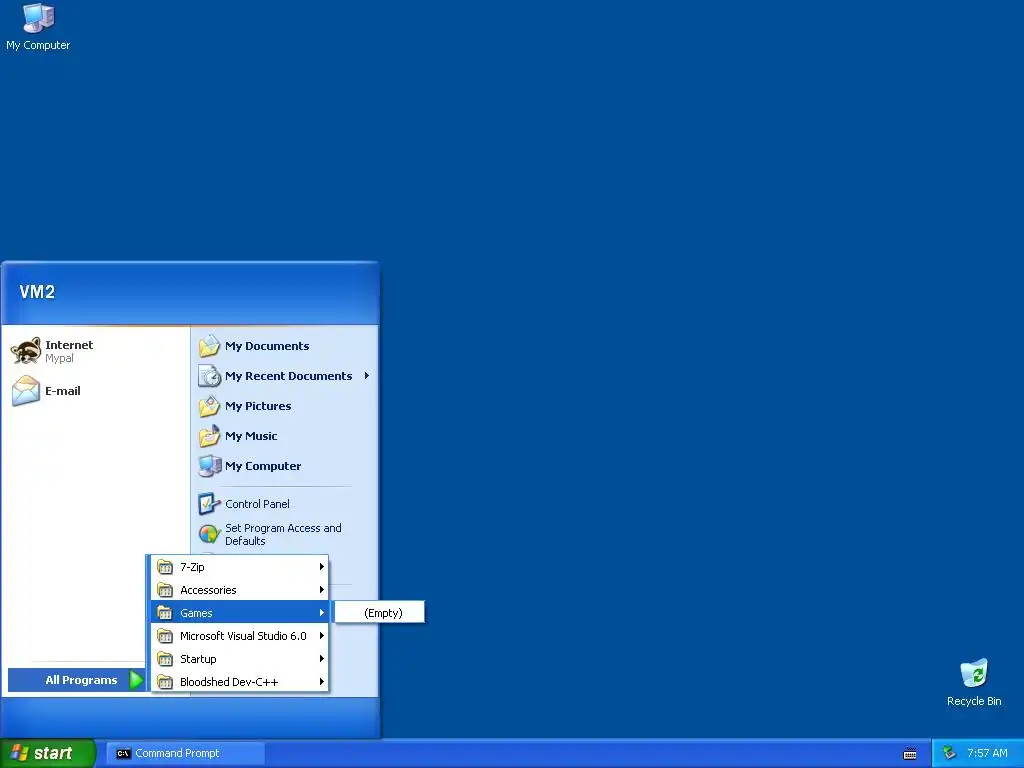The height and width of the screenshot is (768, 1024).
Task: Click the Control Panel icon
Action: (209, 504)
